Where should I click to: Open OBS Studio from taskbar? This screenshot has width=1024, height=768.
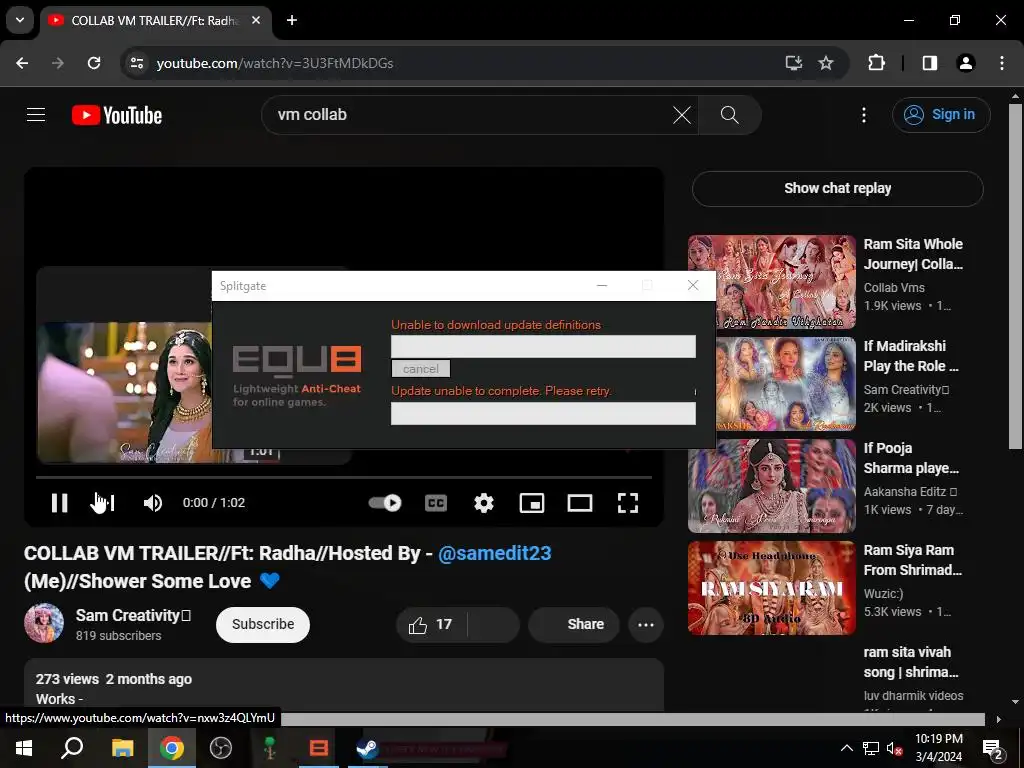(x=221, y=748)
